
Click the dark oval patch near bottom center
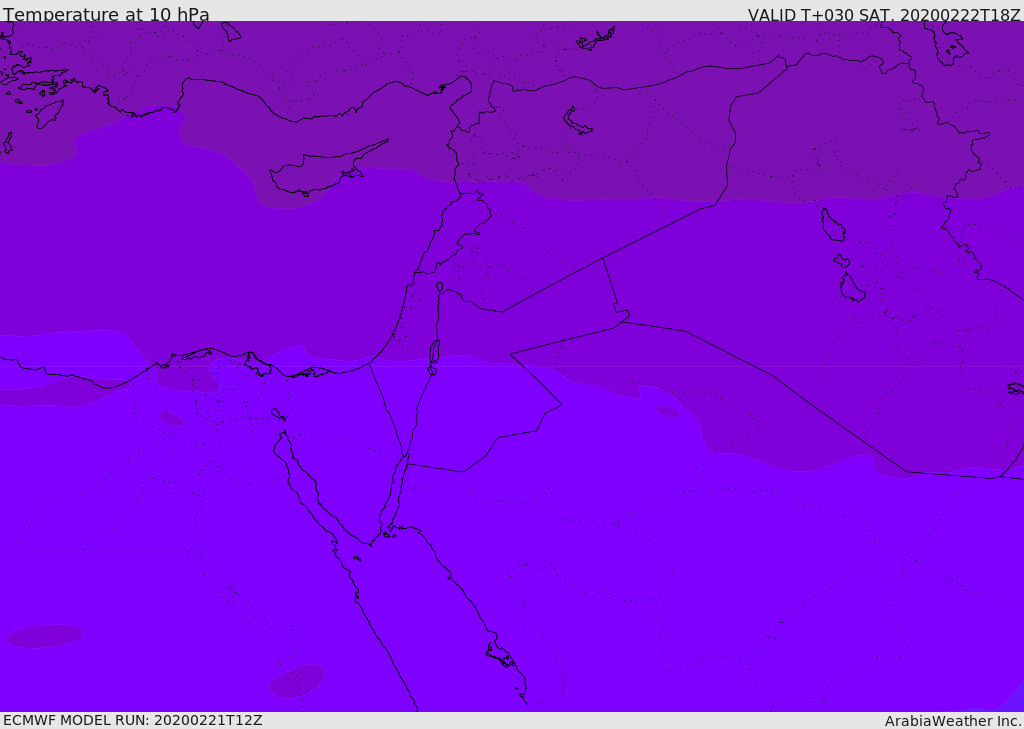[x=297, y=681]
